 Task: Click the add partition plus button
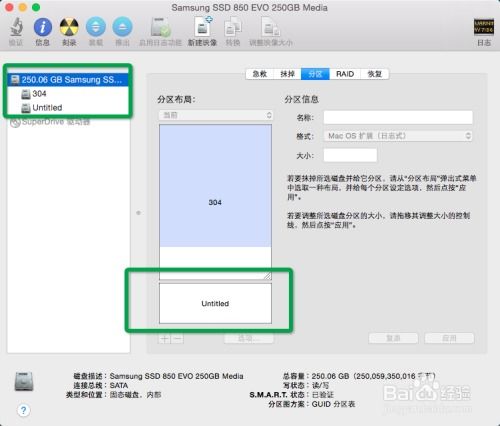pyautogui.click(x=164, y=339)
